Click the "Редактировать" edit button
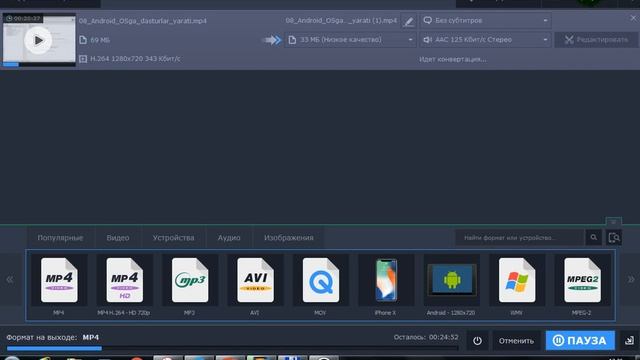This screenshot has height=360, width=640. coord(596,40)
